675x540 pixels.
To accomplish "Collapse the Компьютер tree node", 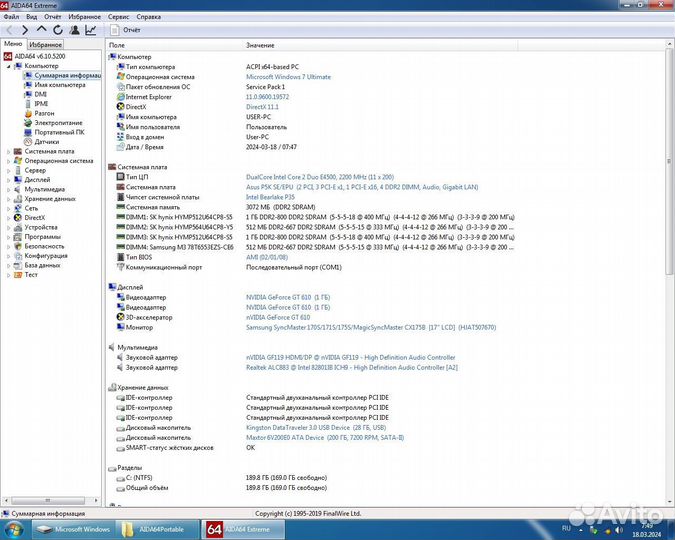I will [x=8, y=66].
